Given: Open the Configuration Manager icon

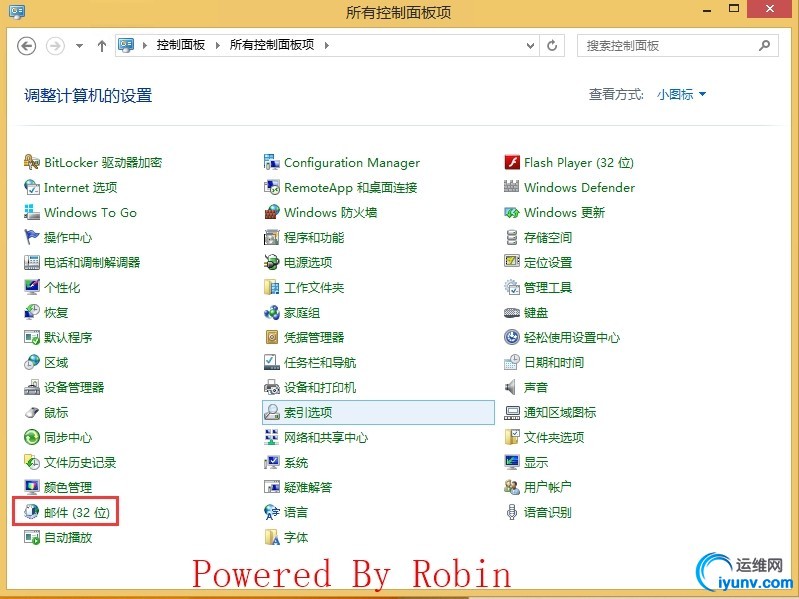Looking at the screenshot, I should click(x=272, y=162).
